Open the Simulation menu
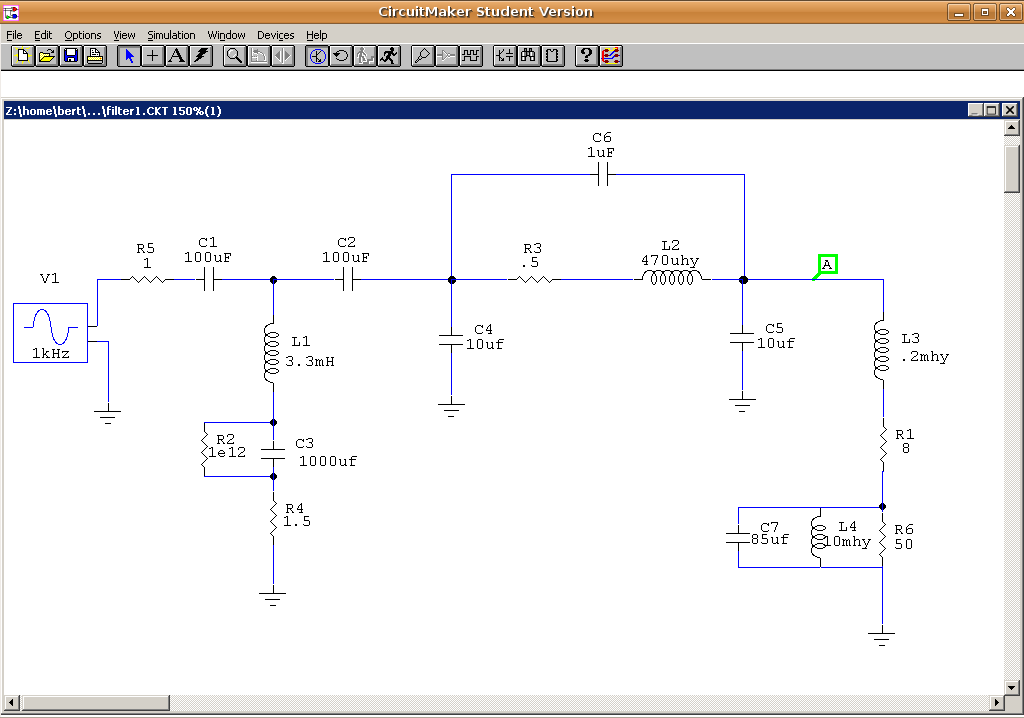1024x718 pixels. (x=171, y=35)
